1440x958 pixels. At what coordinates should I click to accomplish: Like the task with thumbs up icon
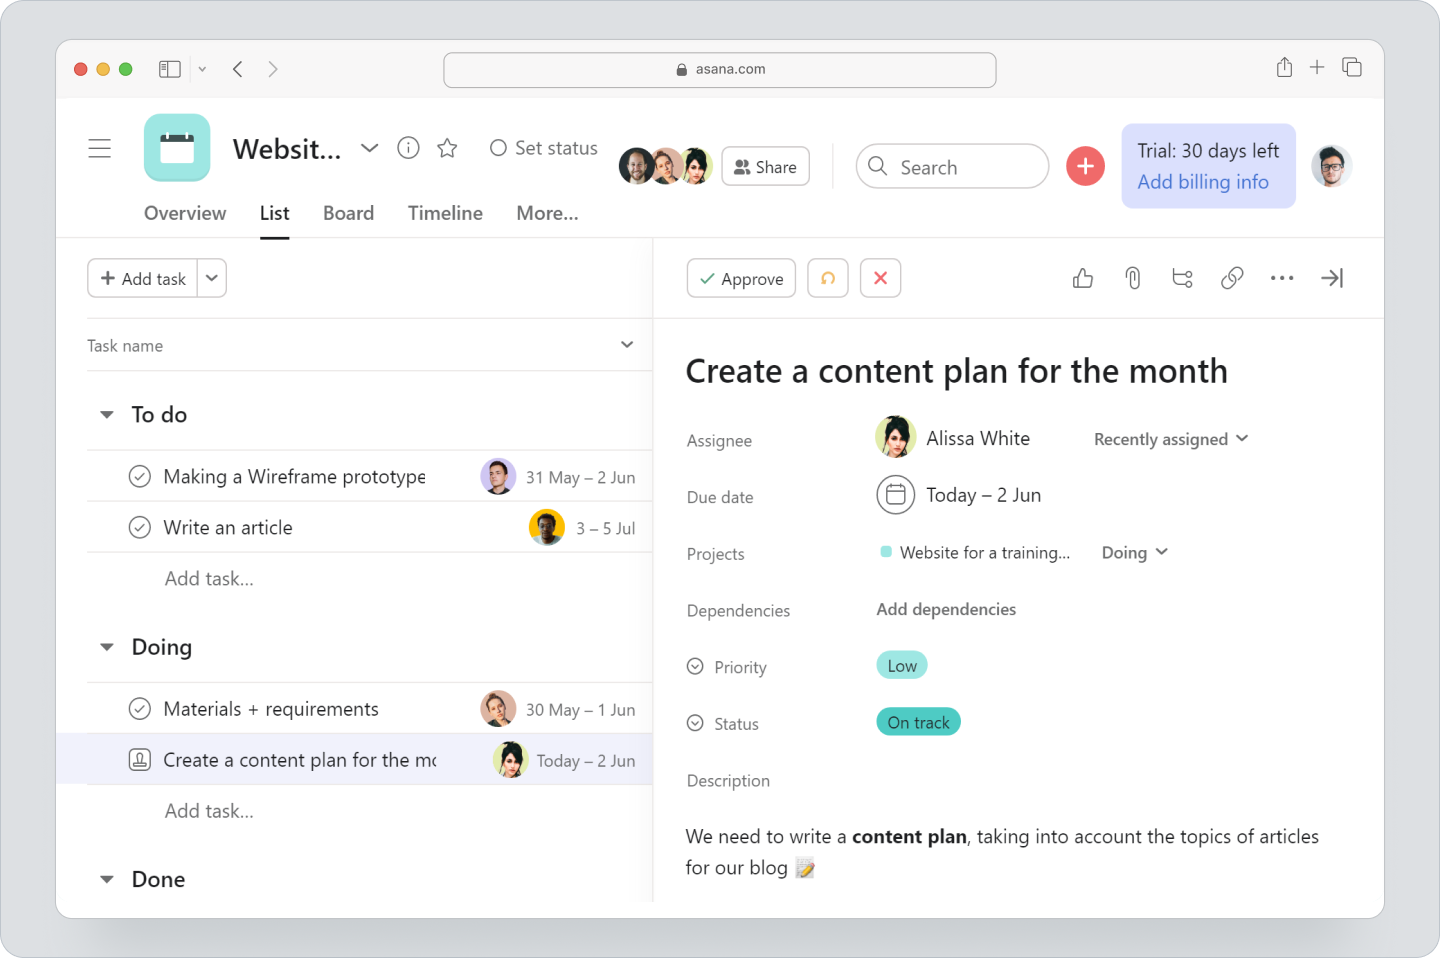[x=1082, y=278]
